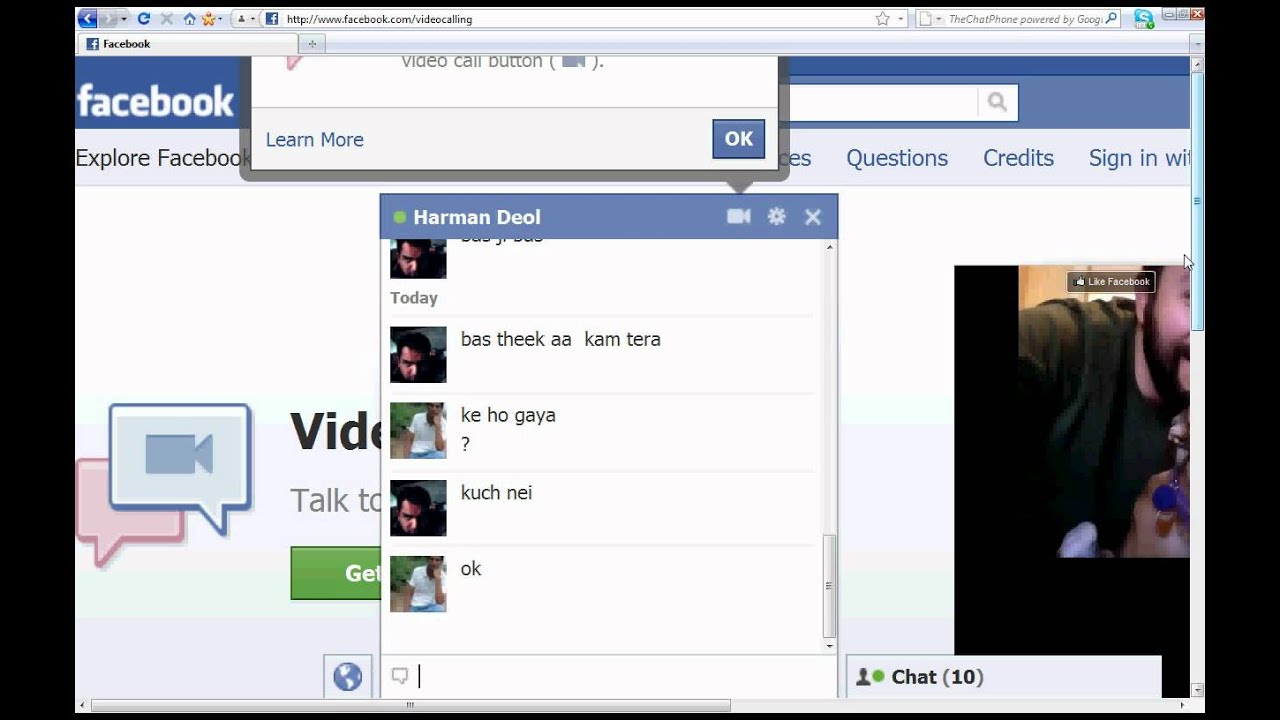Open the bookmarks star toolbar icon
Viewport: 1280px width, 720px height.
pos(210,18)
